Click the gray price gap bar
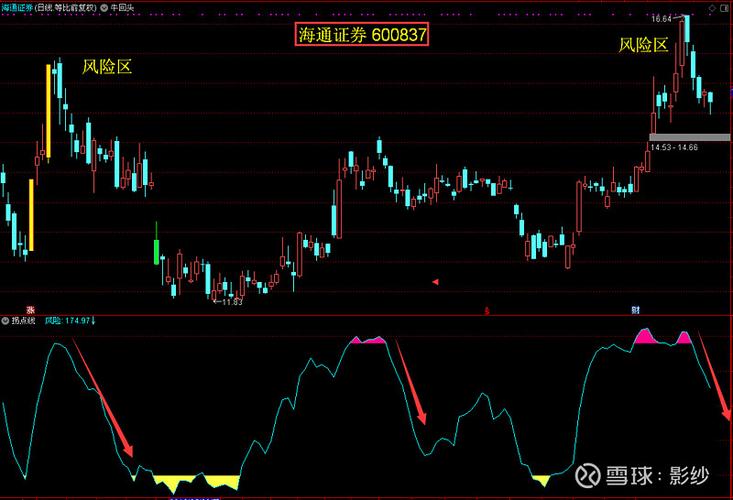Viewport: 733px width, 500px height. click(689, 137)
